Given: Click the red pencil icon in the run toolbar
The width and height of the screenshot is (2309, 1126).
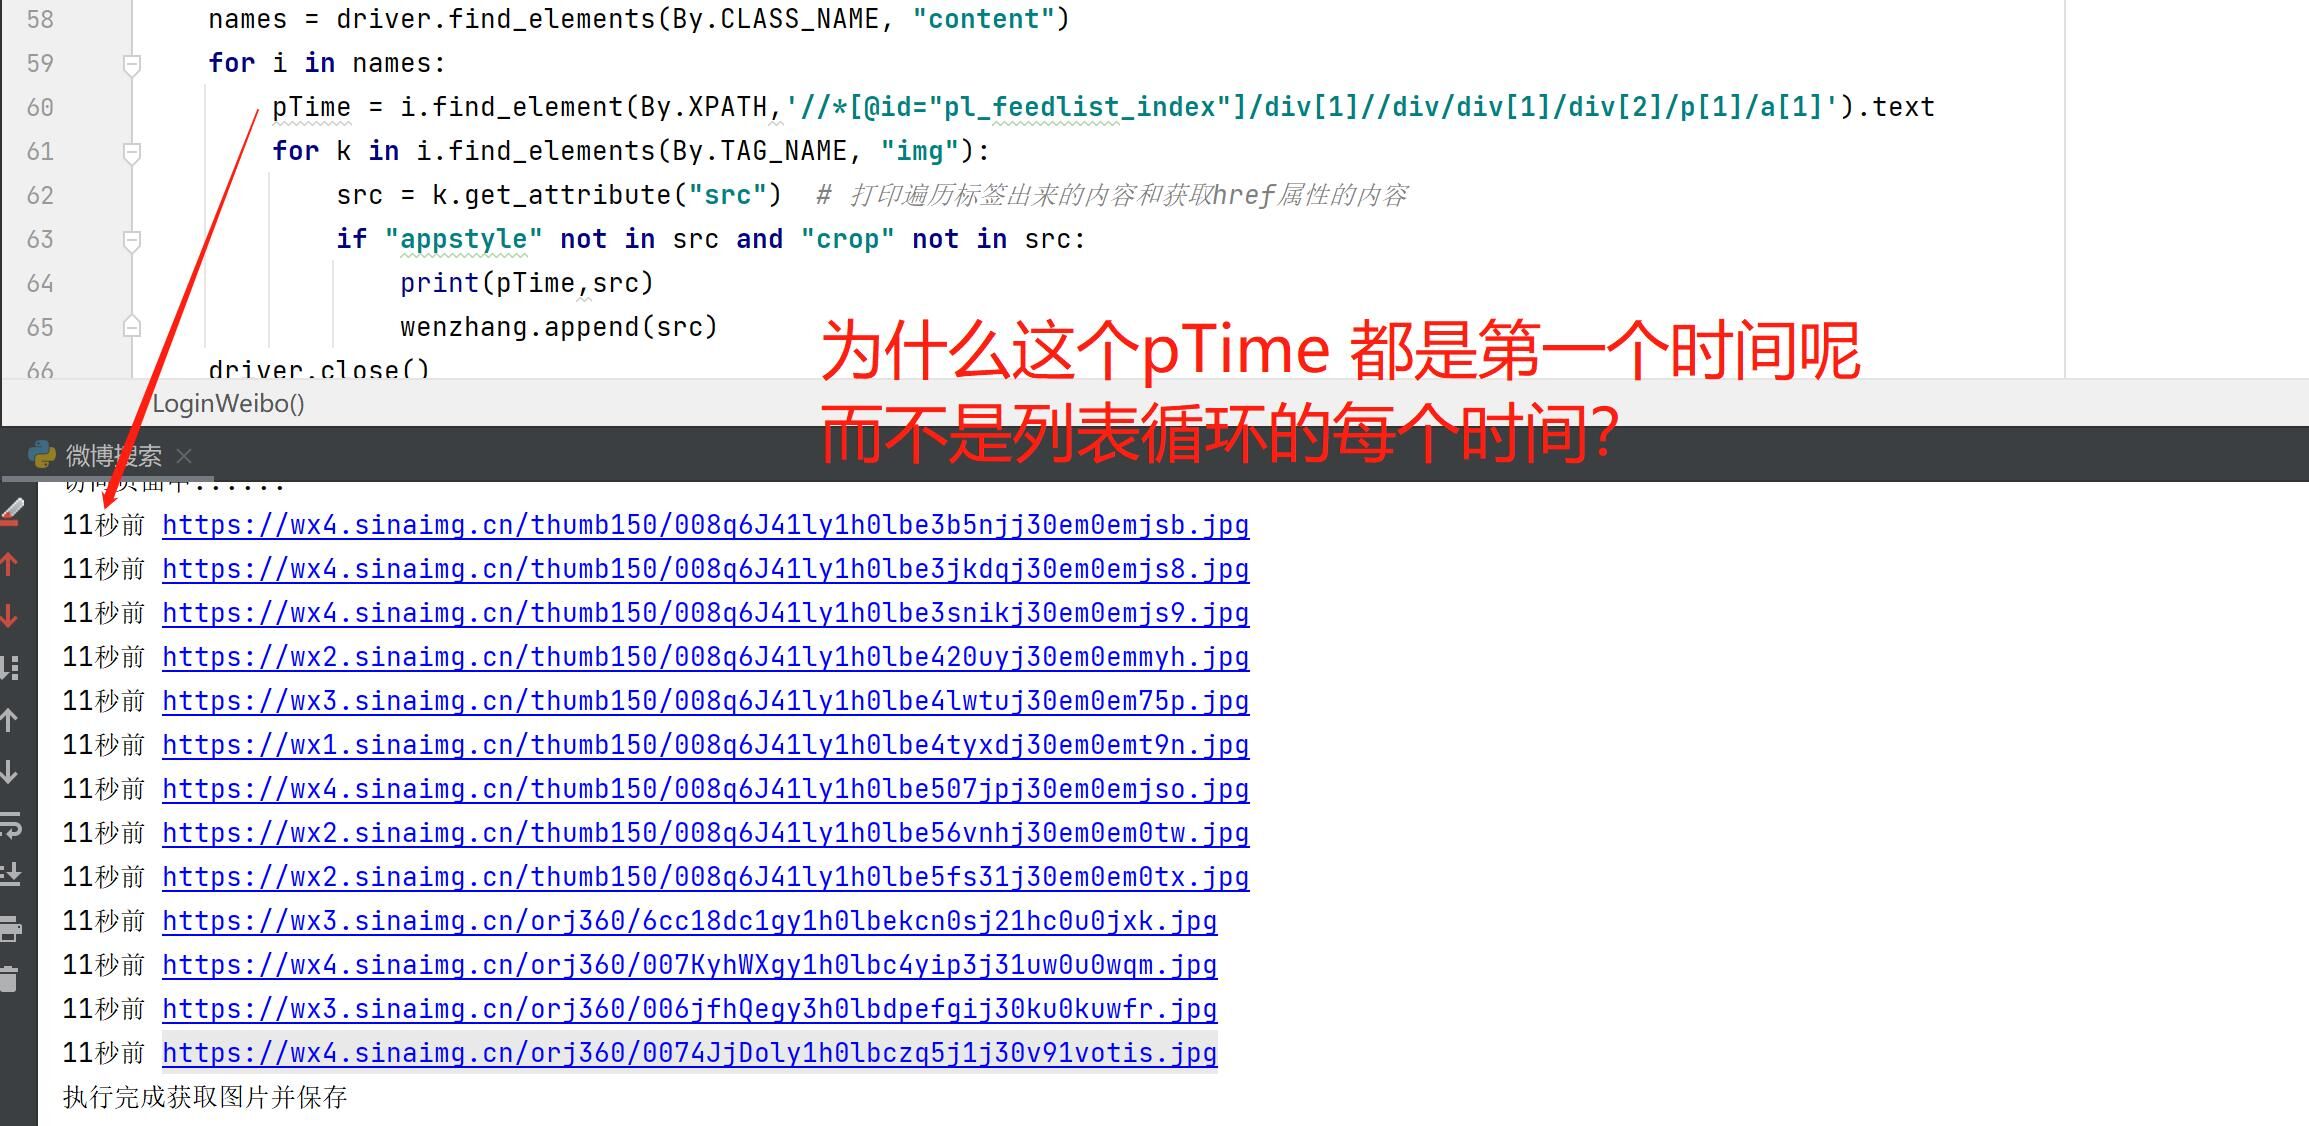Looking at the screenshot, I should click(12, 513).
